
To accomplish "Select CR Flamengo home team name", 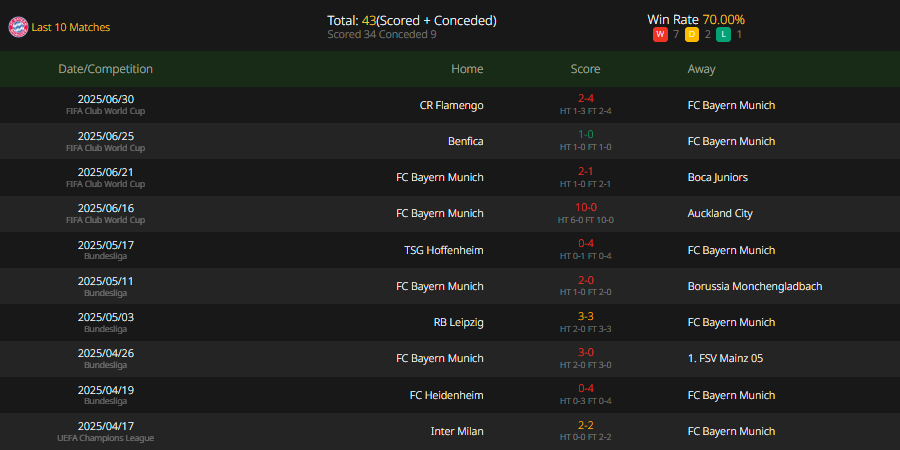I will tap(451, 105).
